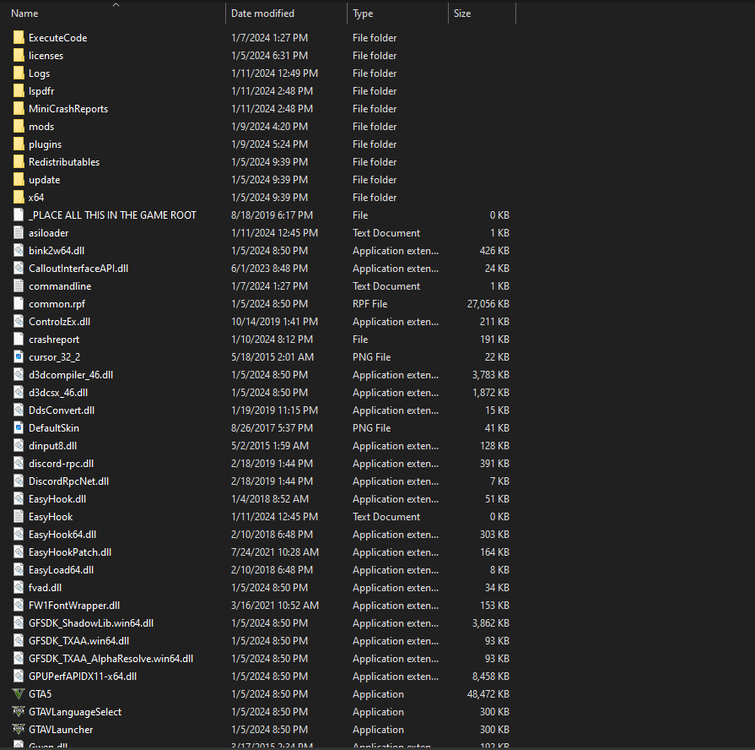Click the mods folder icon
Screen dimensions: 755x750
[x=18, y=127]
